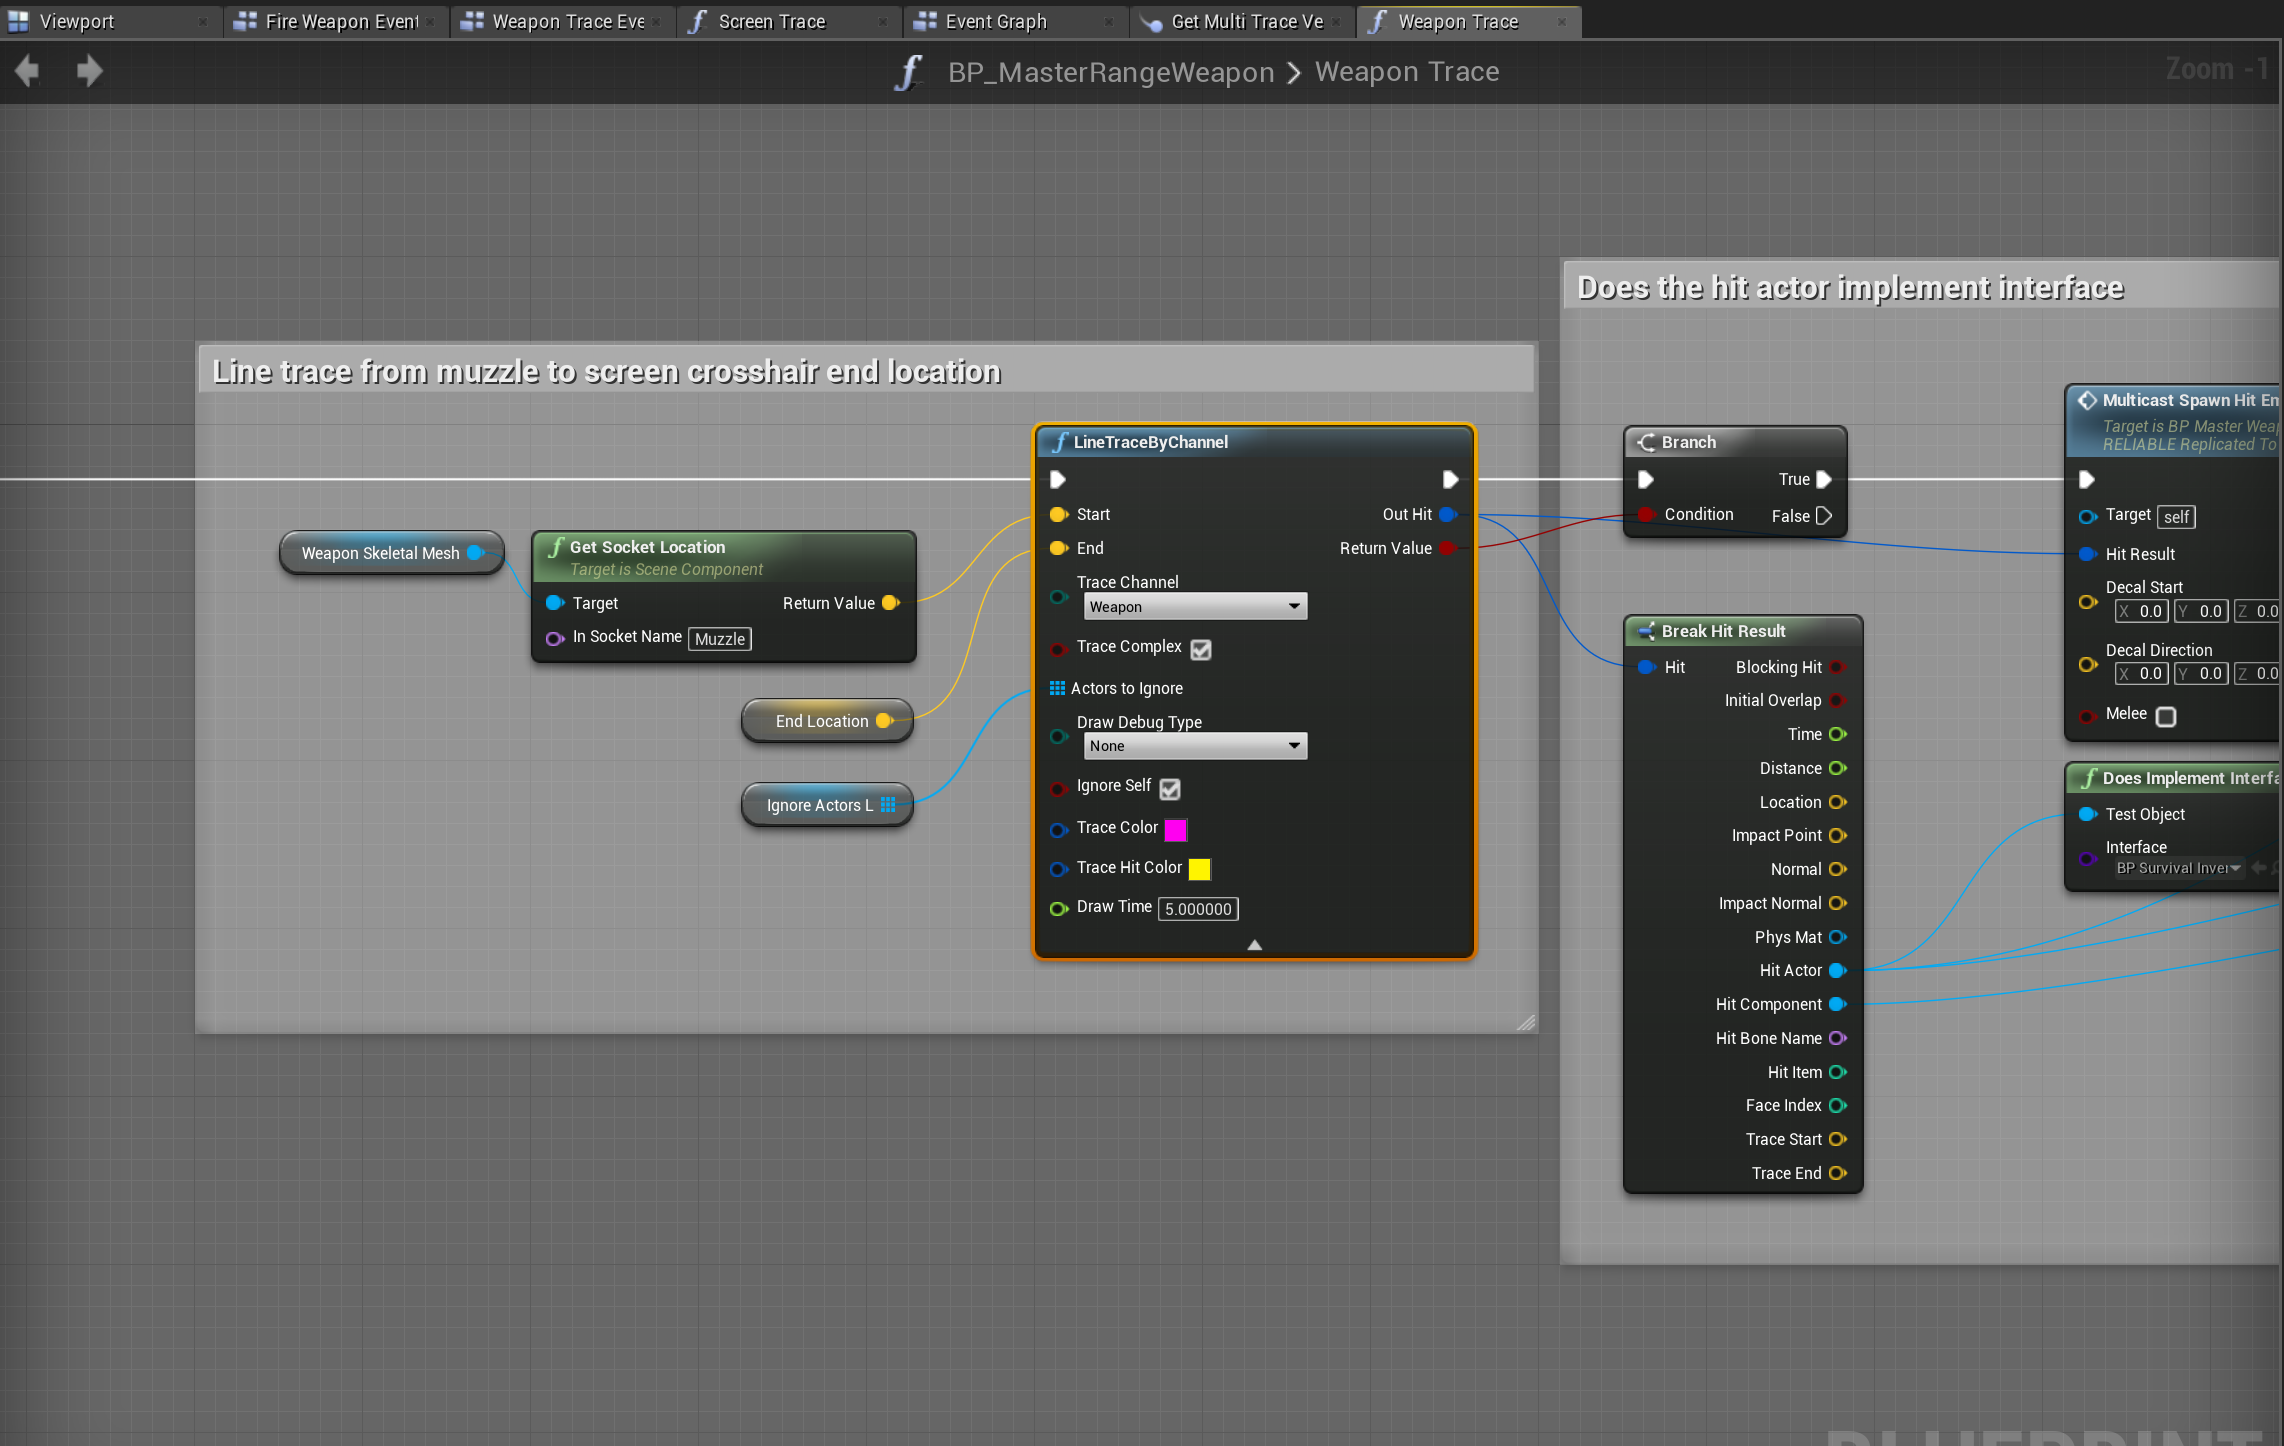Click BP_MasterRangeWeapon breadcrumb link
Image resolution: width=2284 pixels, height=1446 pixels.
click(1110, 72)
